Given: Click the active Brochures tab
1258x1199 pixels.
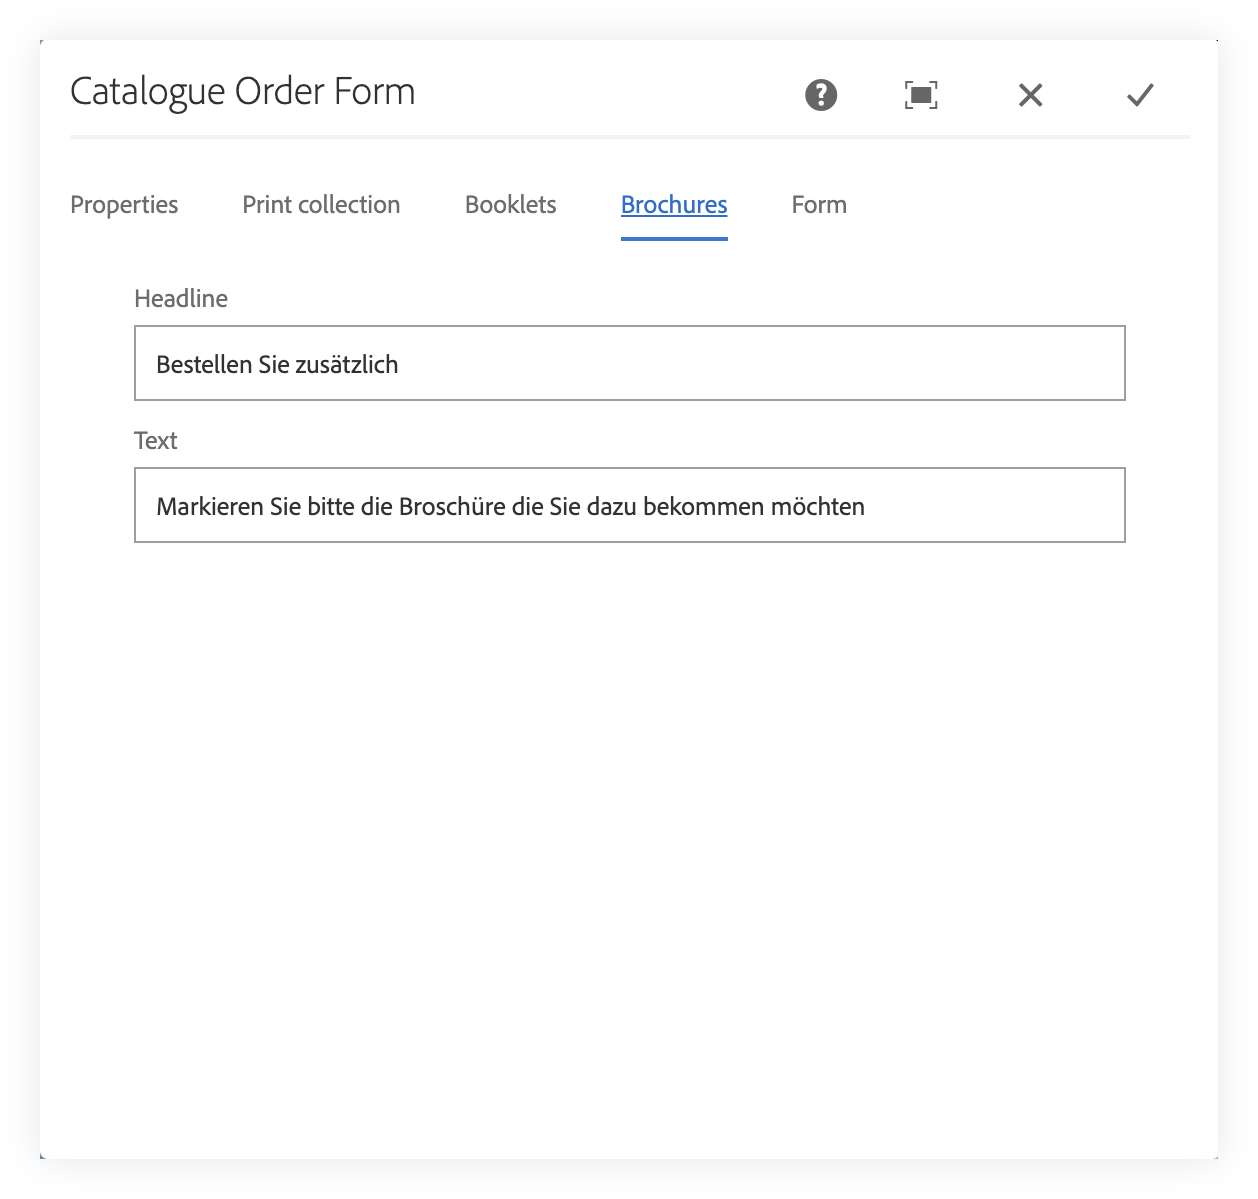Looking at the screenshot, I should [673, 205].
